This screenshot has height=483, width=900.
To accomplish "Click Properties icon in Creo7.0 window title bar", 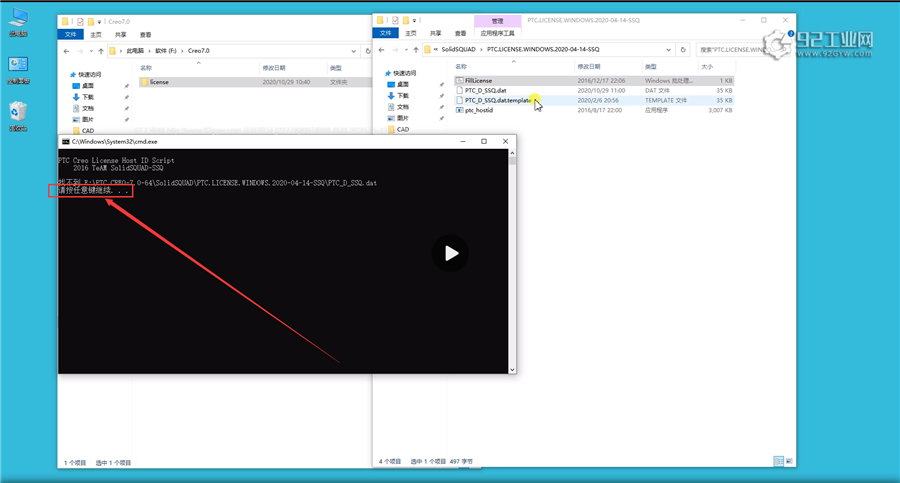I will [x=80, y=22].
